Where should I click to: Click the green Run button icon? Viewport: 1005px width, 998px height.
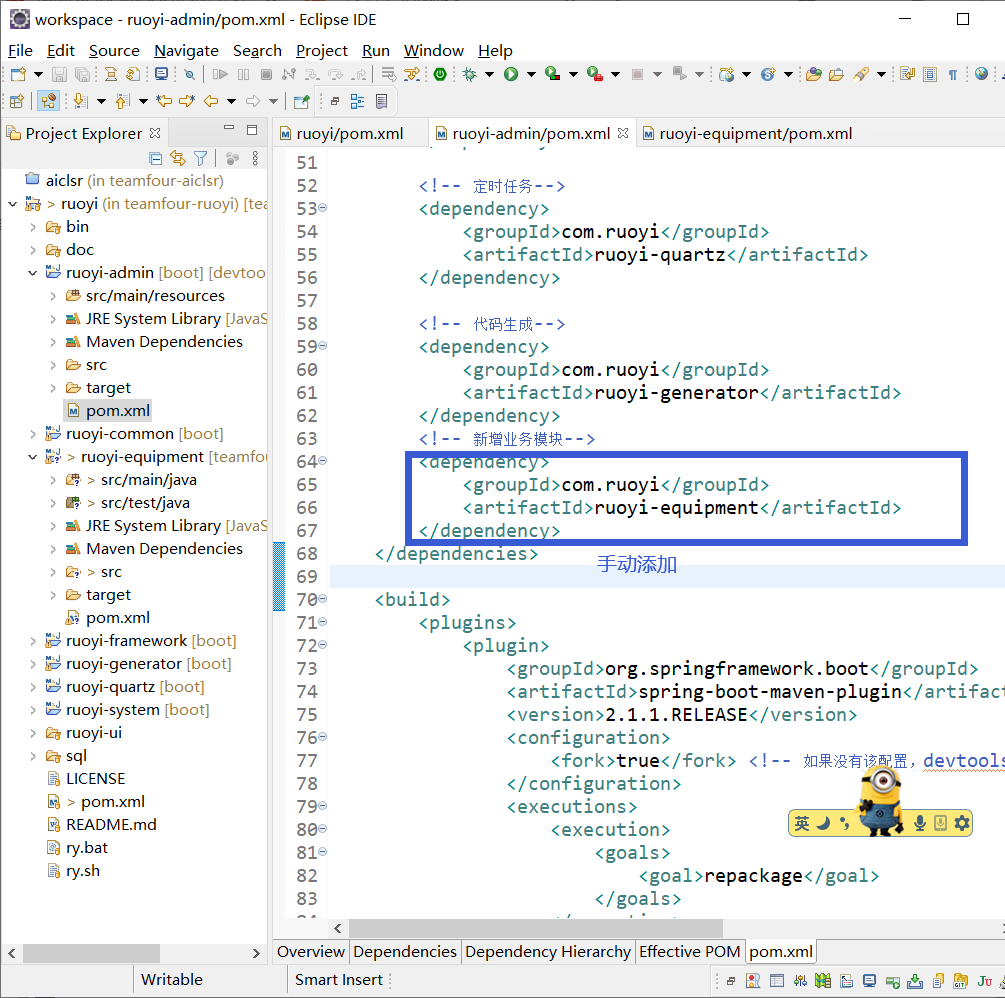(x=511, y=74)
